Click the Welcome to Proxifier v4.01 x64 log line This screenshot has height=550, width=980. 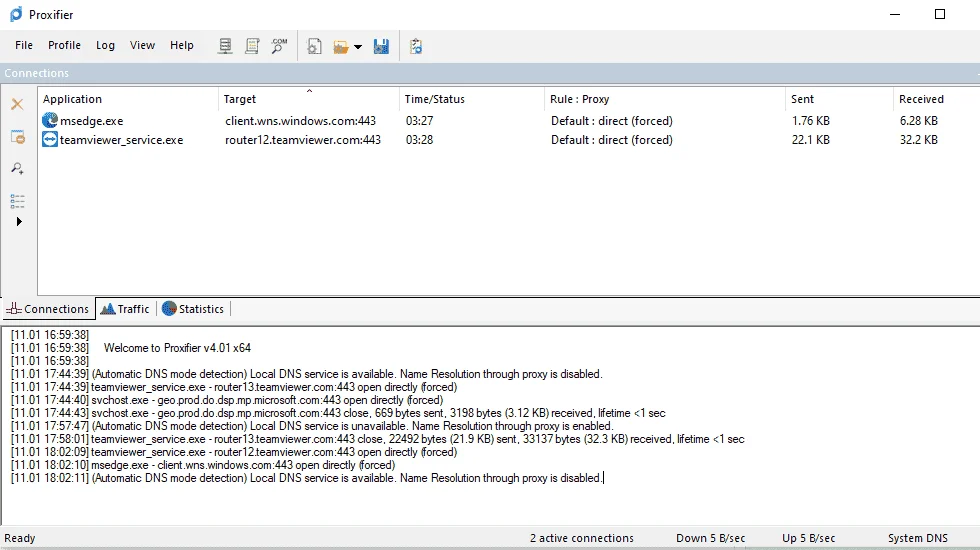[x=131, y=348]
